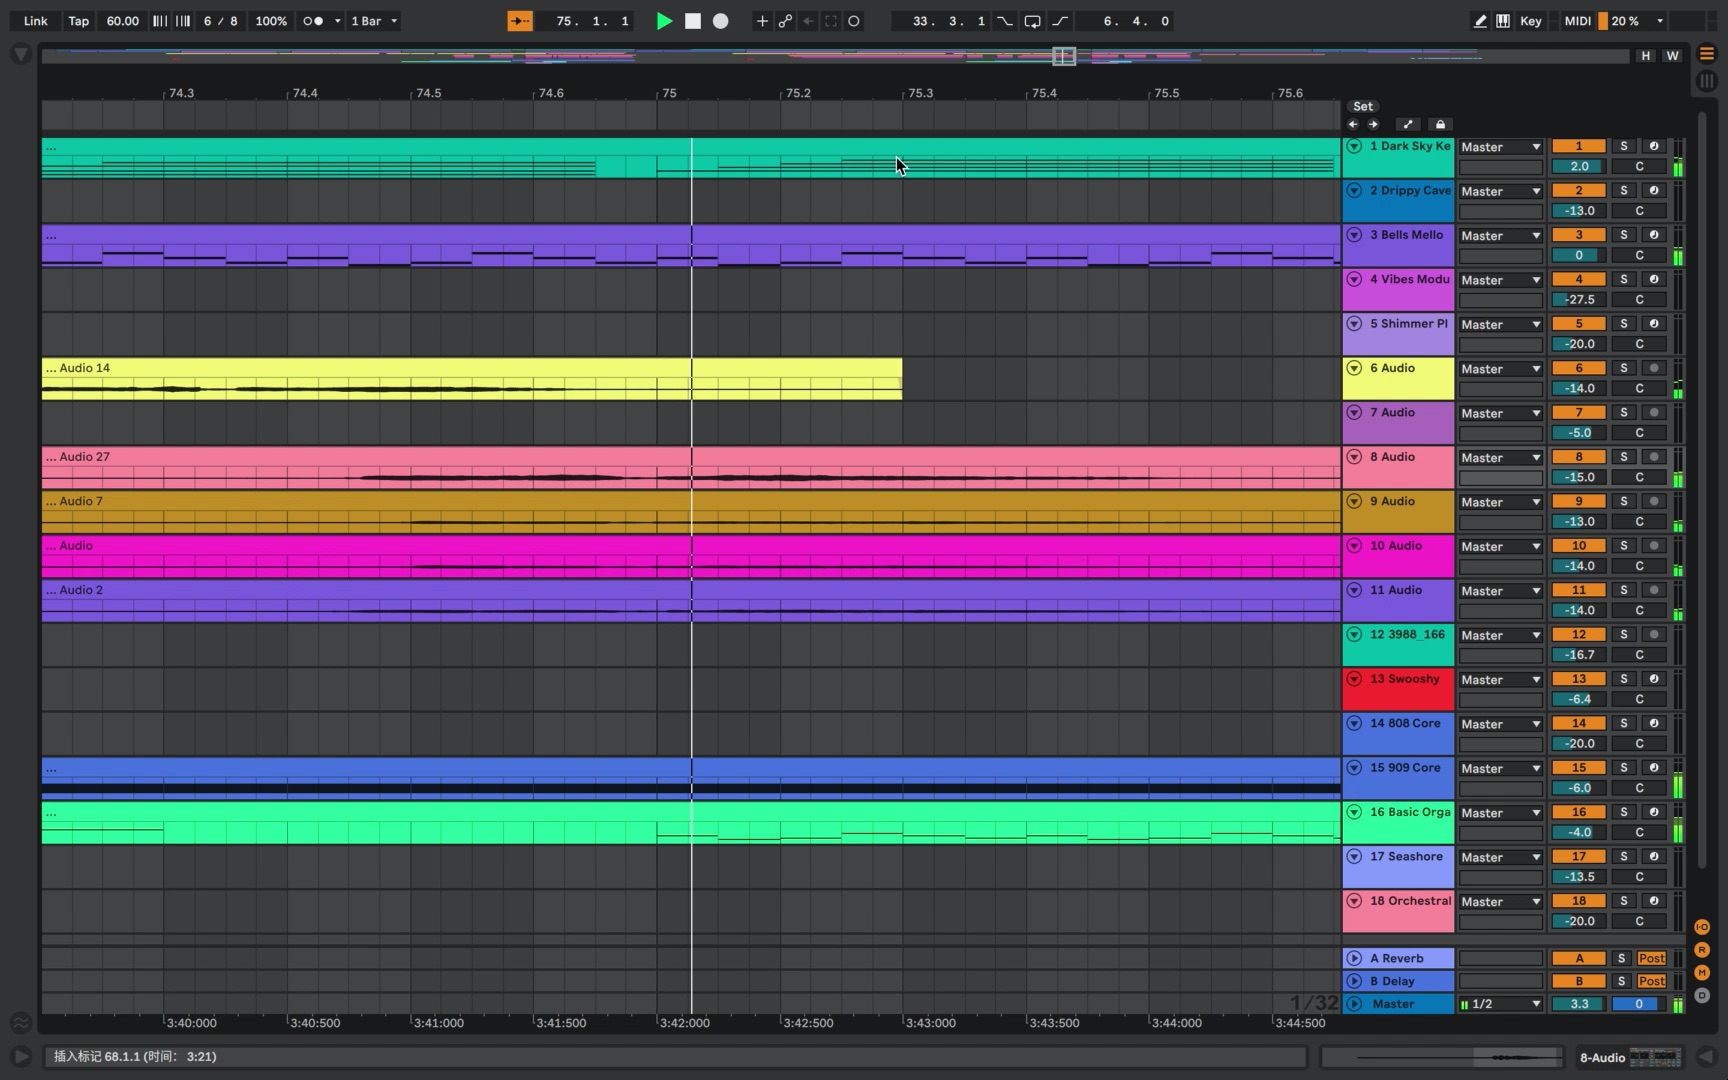Toggle the computer MIDI keyboard icon
This screenshot has height=1080, width=1728.
click(x=1503, y=21)
